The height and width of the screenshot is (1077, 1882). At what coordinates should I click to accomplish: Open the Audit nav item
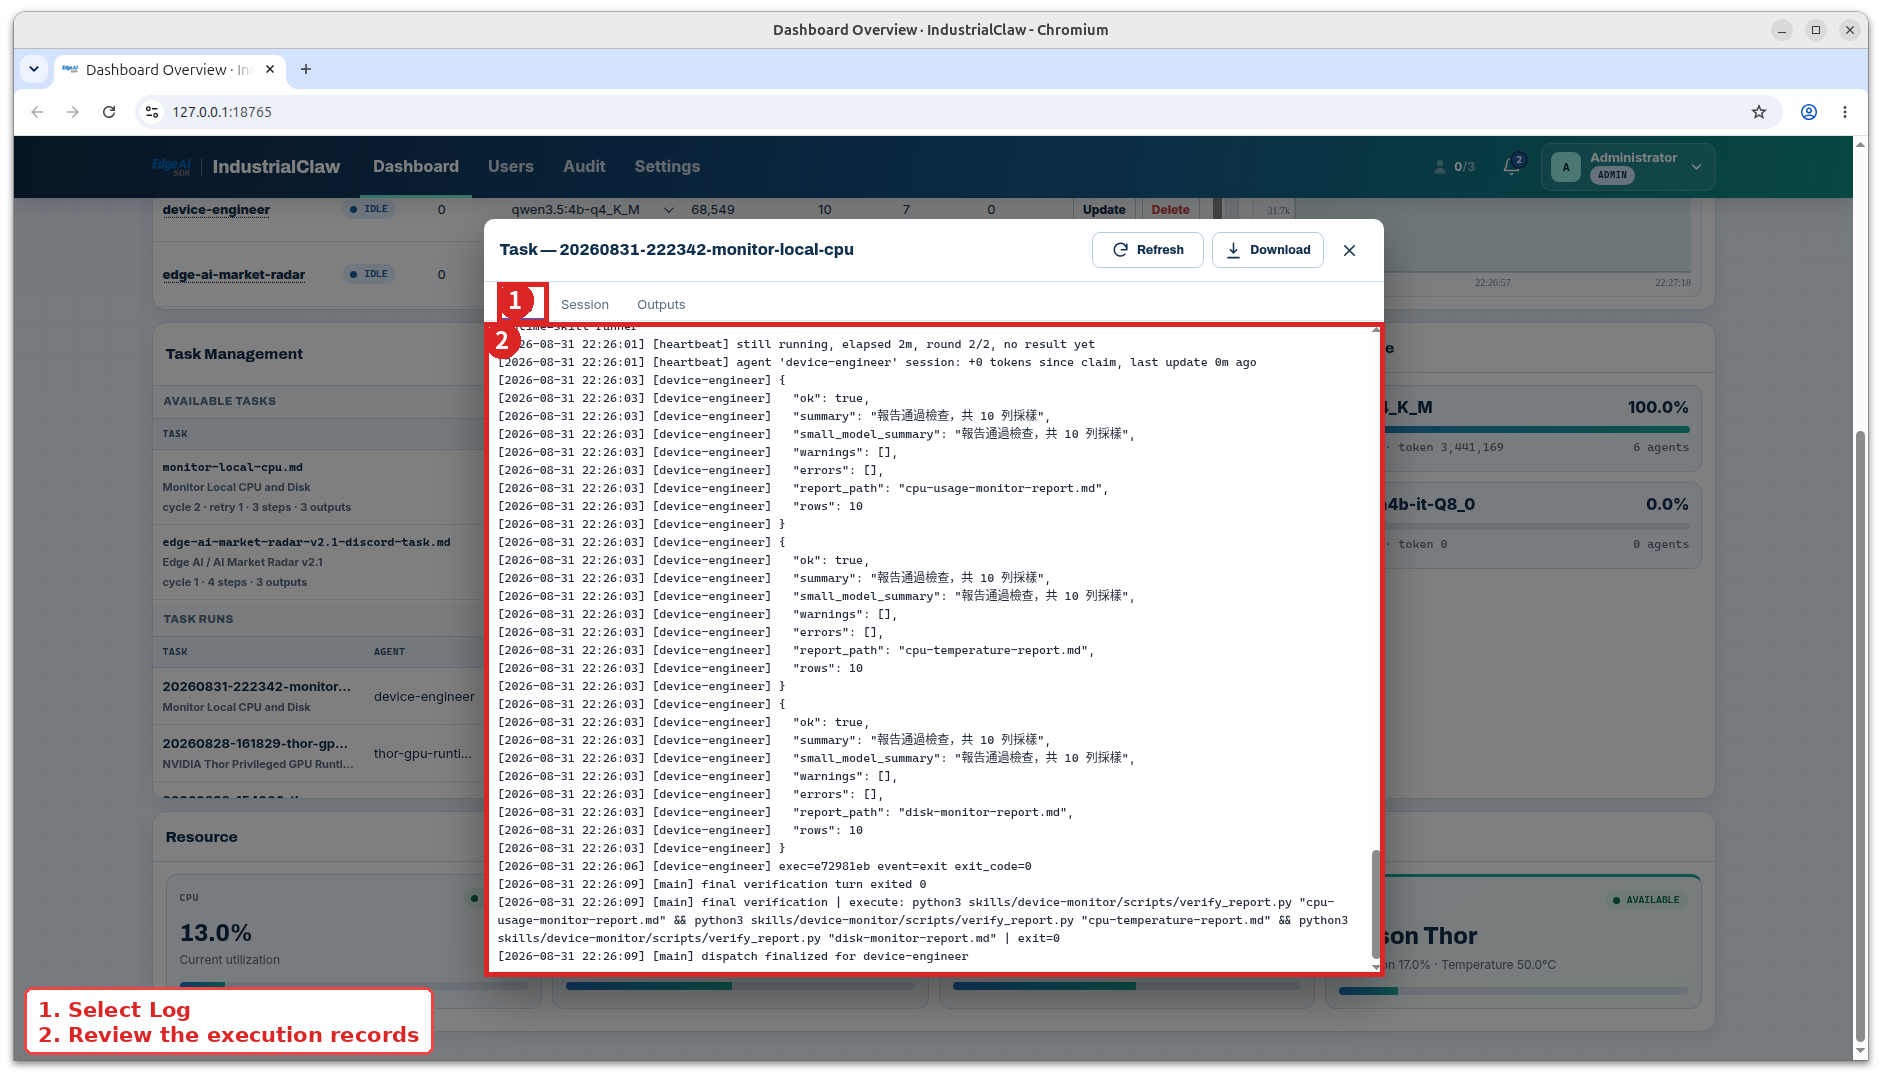[584, 166]
